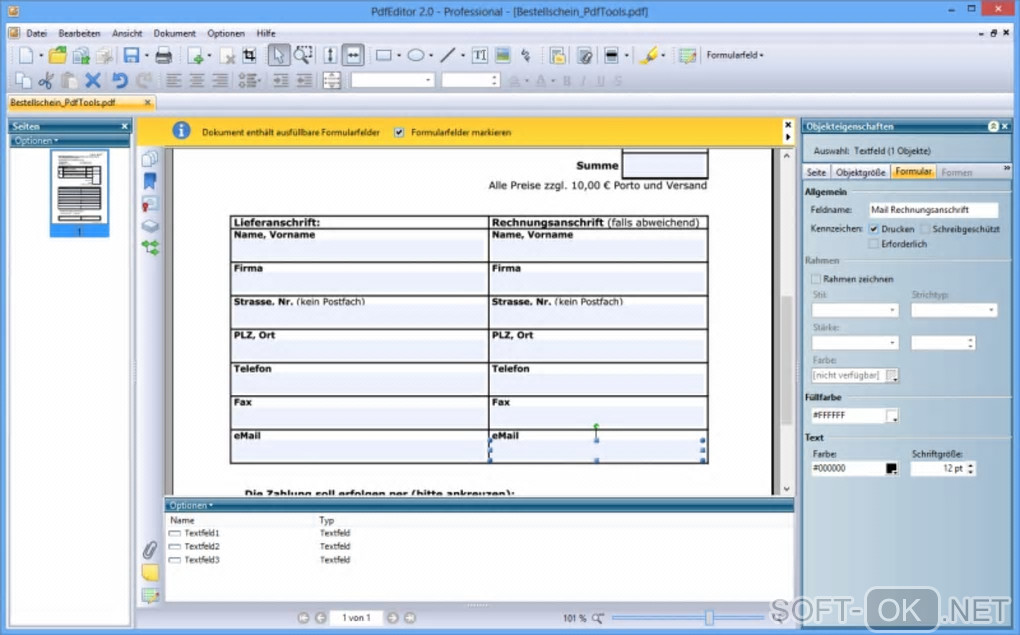The height and width of the screenshot is (635, 1020).
Task: Open the Formularfeld dropdown in toolbar
Action: point(734,56)
